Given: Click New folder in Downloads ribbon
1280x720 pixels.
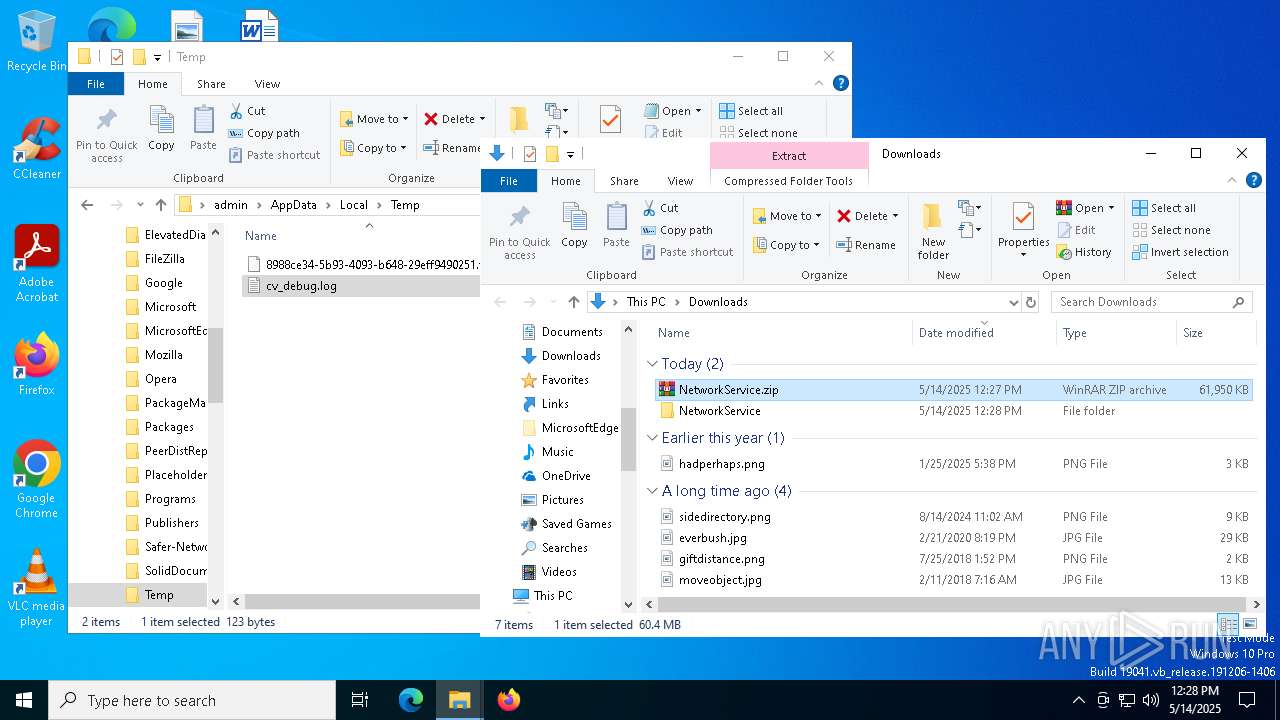Looking at the screenshot, I should click(933, 232).
